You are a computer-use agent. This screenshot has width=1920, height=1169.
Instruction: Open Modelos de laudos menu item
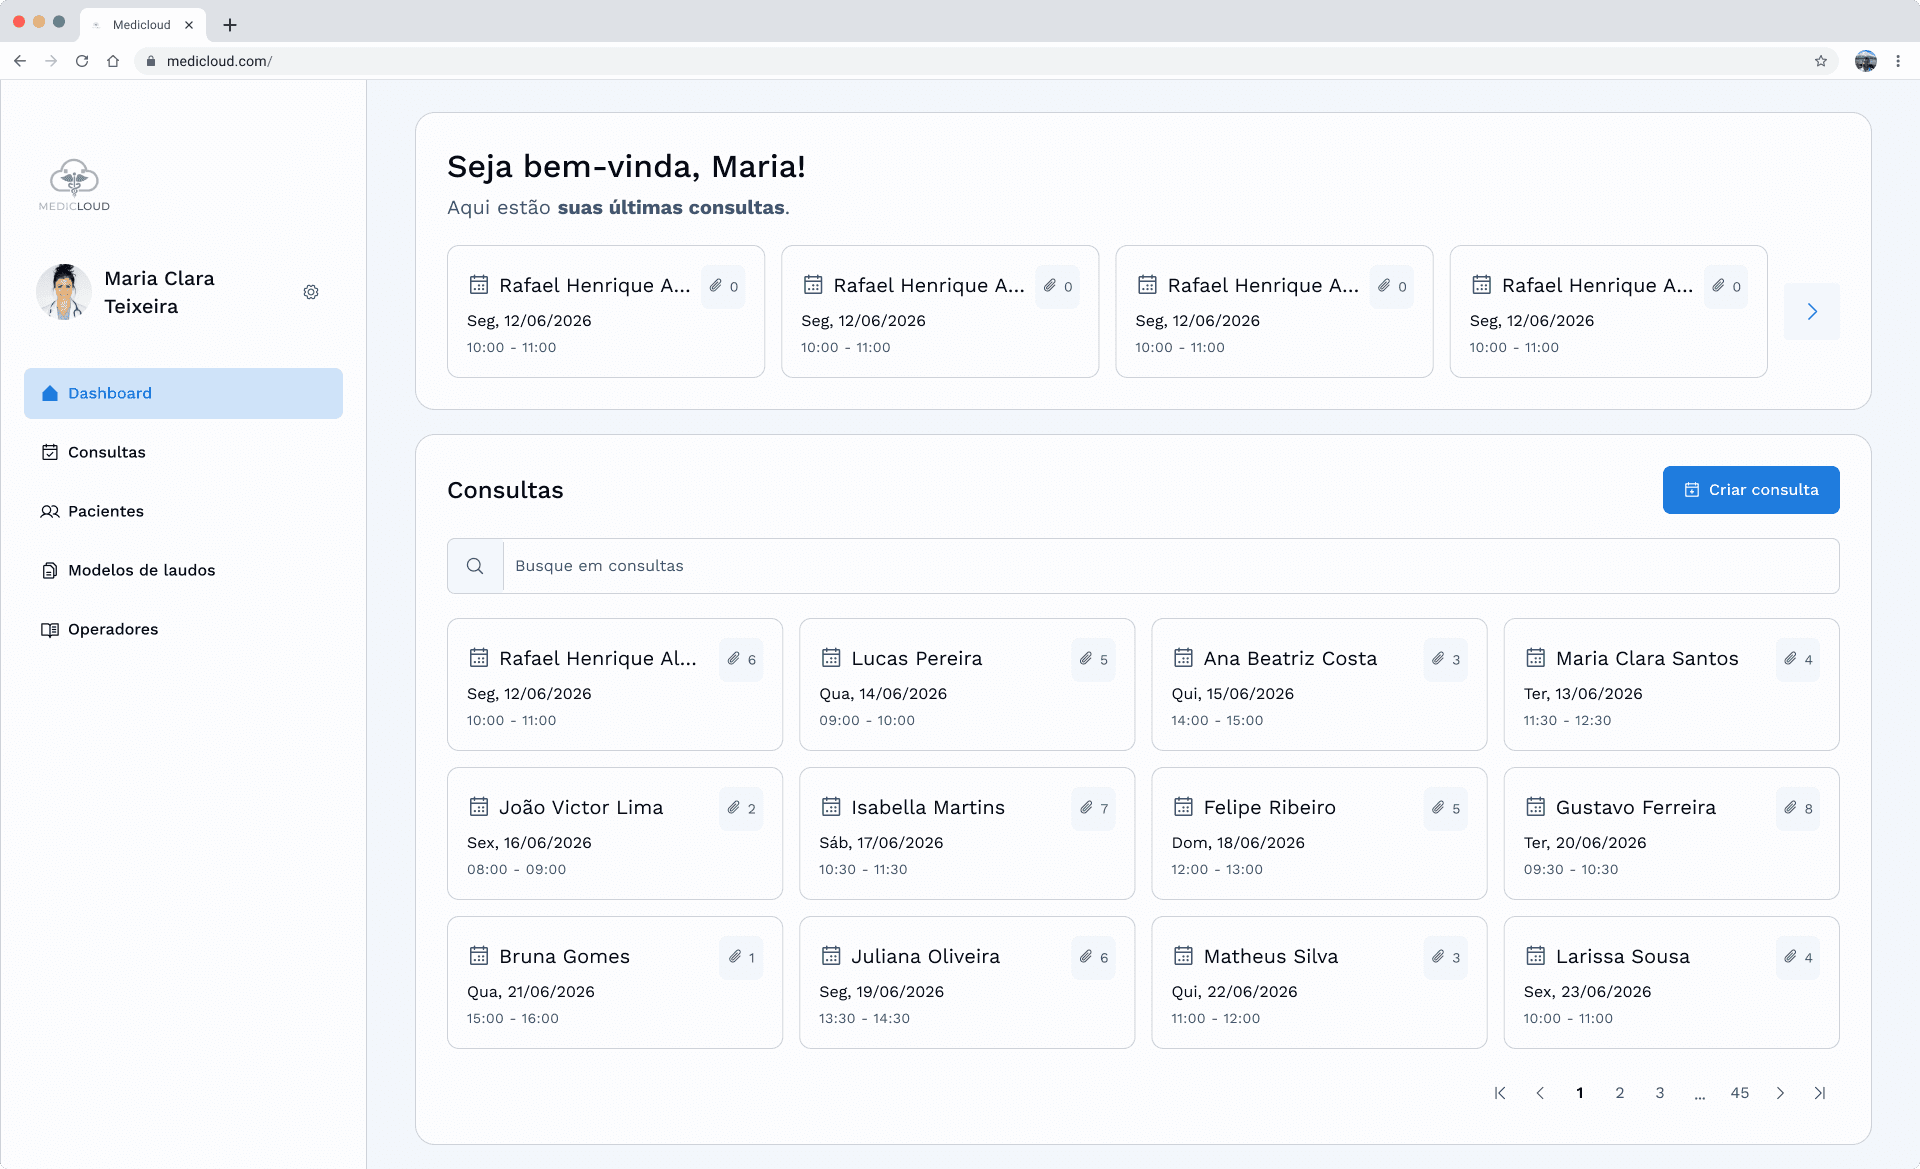point(141,570)
